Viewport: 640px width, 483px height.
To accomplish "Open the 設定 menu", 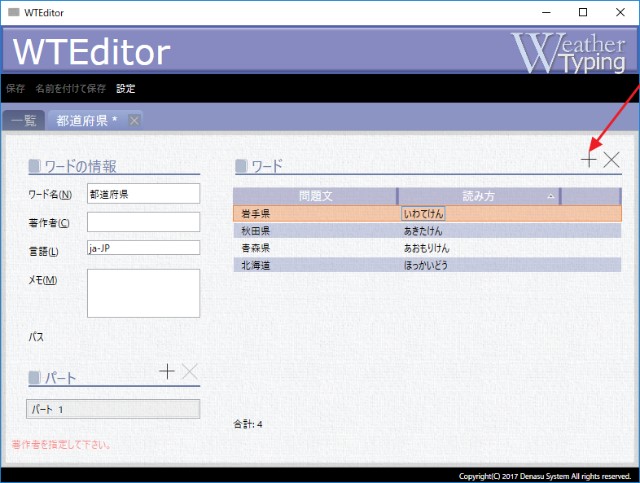I will [x=125, y=88].
